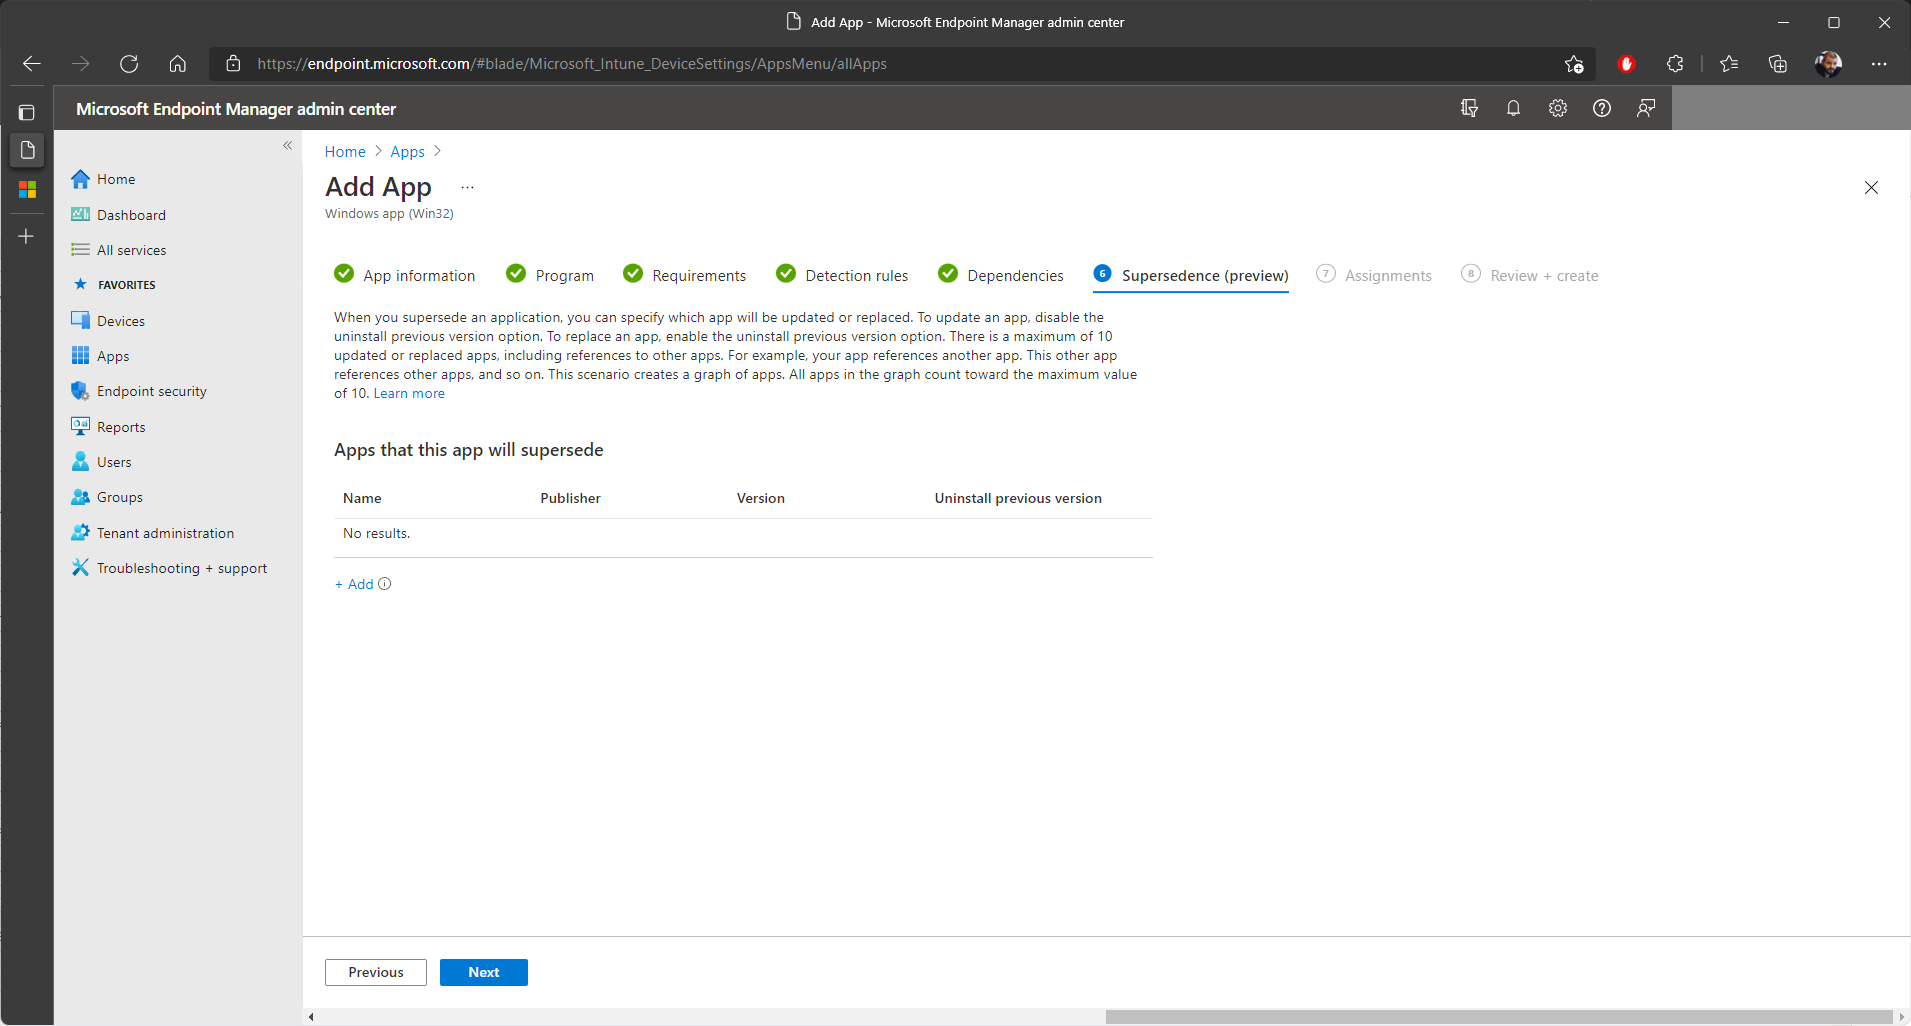Screen dimensions: 1911x1026
Task: Click the horizontal scrollbar thumb
Action: (x=1499, y=1017)
